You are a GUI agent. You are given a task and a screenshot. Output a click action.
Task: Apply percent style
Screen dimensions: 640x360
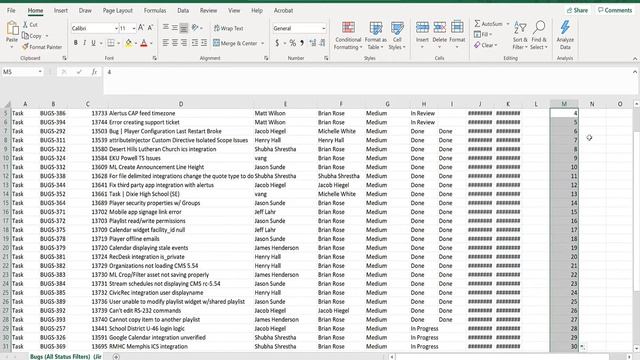(x=292, y=43)
